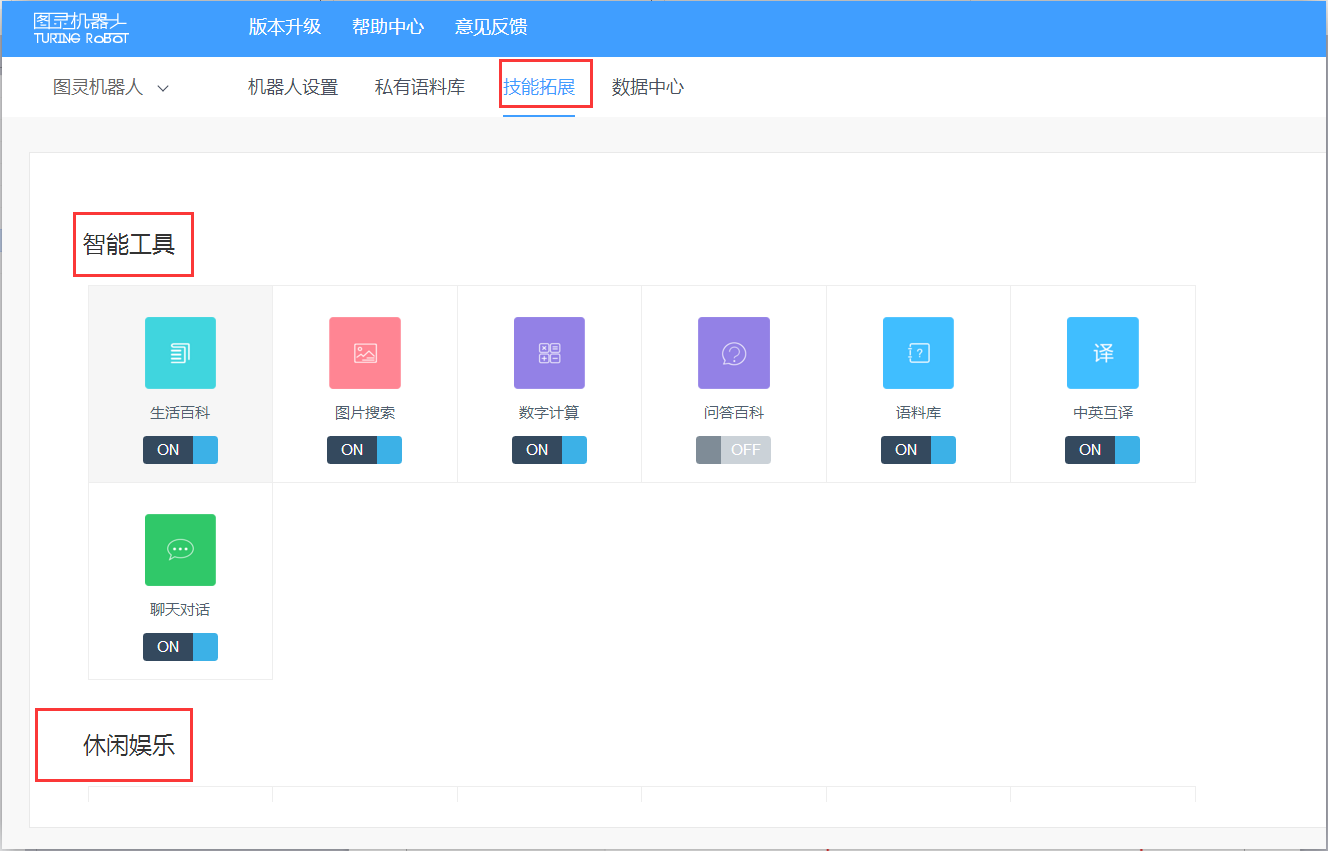Open the 聊天对话 green chat icon
Screen dimensions: 1328x851
(180, 550)
